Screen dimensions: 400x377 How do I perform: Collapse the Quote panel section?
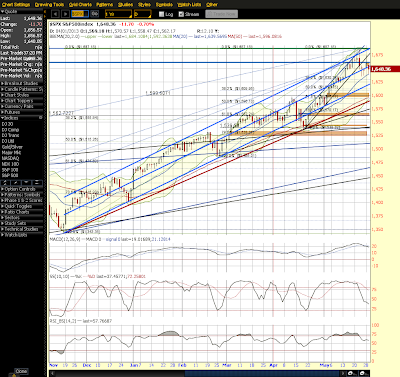[x=11, y=11]
